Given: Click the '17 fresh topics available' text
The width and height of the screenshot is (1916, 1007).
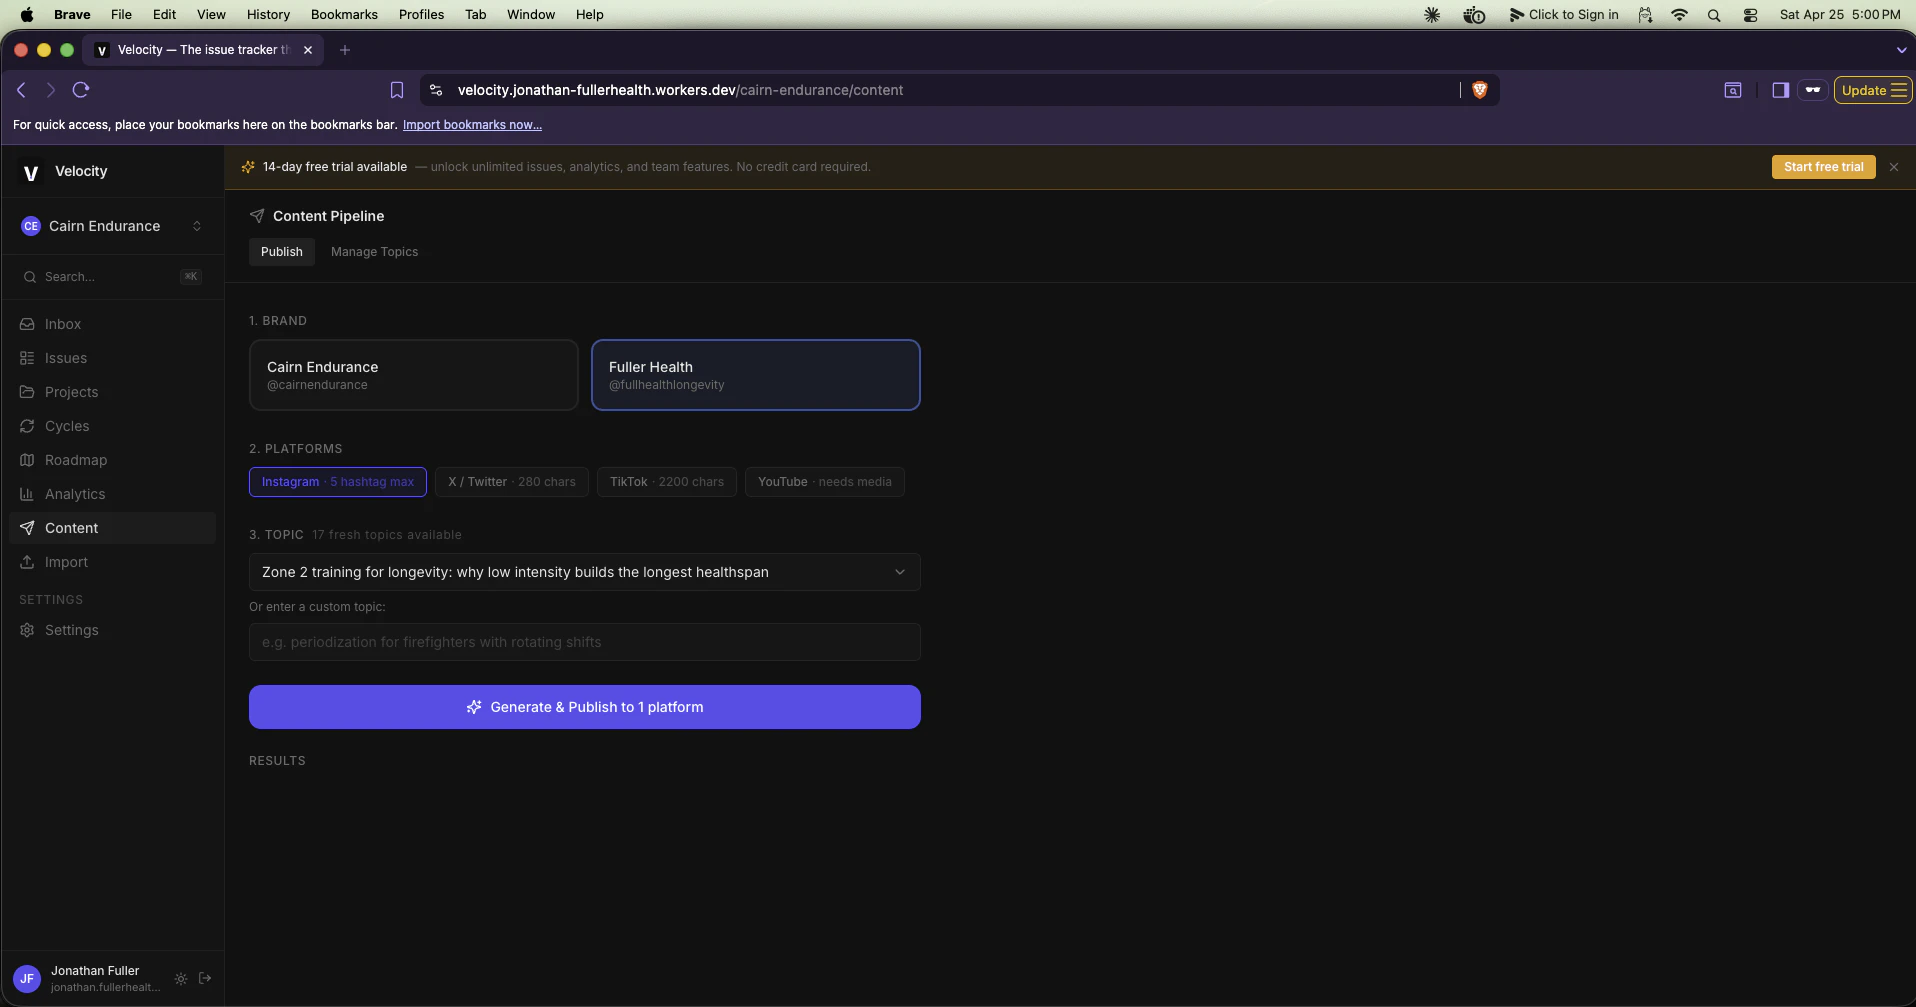Looking at the screenshot, I should (387, 535).
